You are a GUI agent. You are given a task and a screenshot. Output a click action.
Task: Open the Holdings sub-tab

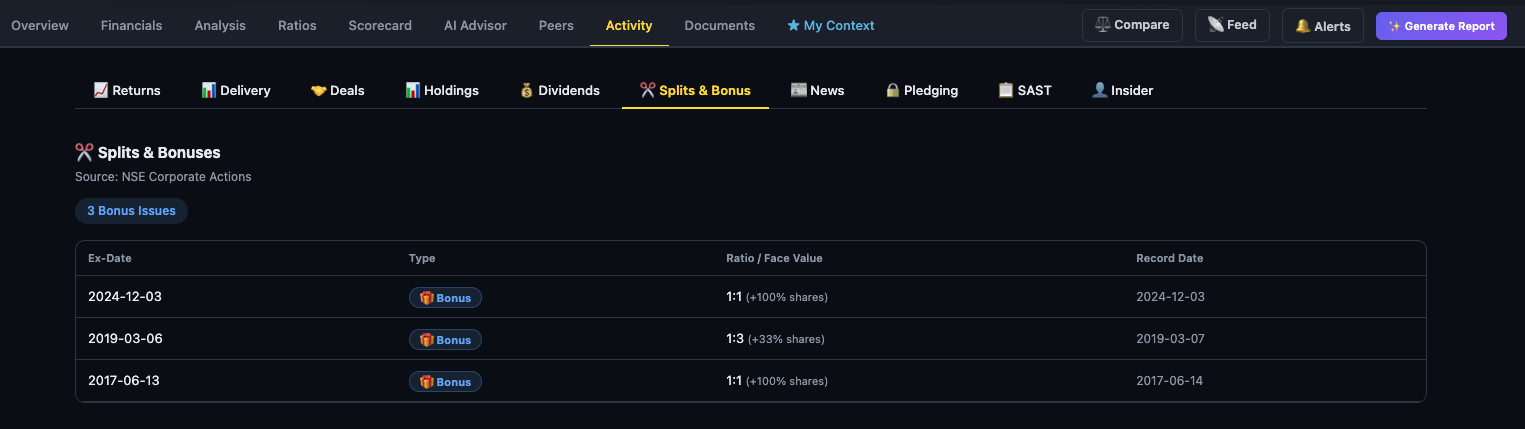pos(442,90)
